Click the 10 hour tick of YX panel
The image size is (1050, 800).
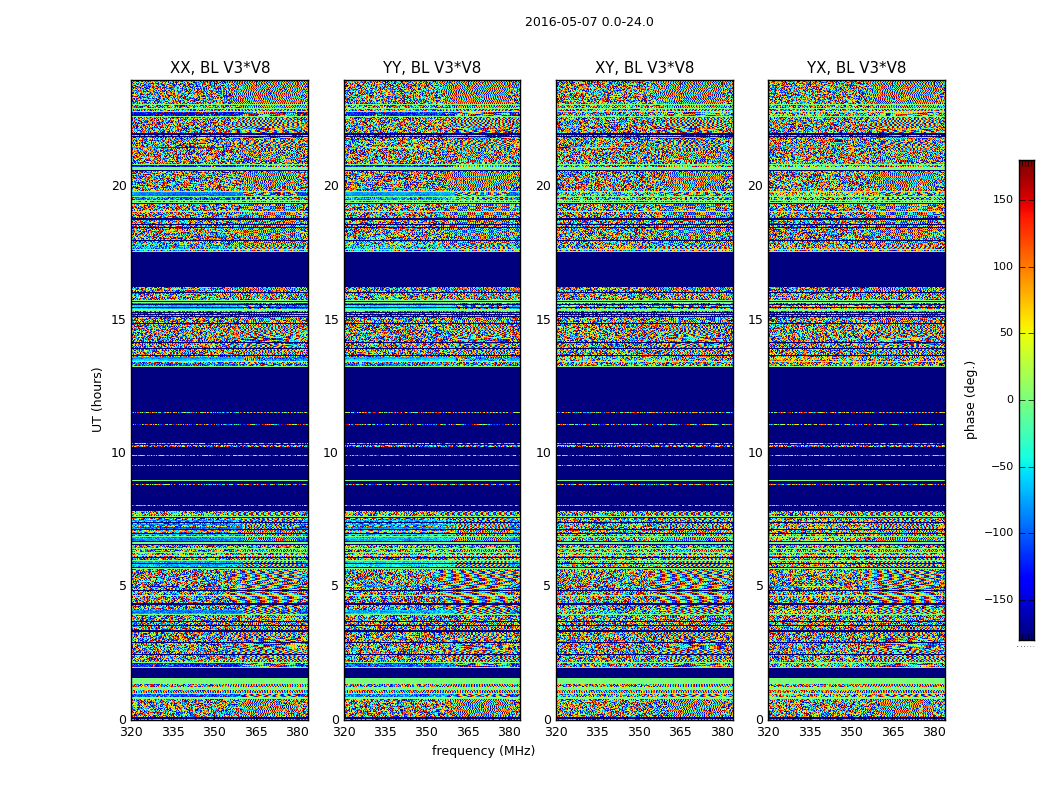point(755,453)
